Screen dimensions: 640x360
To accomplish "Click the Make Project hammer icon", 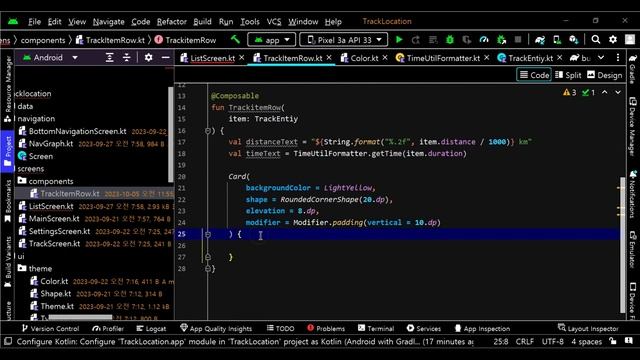I will pyautogui.click(x=235, y=40).
